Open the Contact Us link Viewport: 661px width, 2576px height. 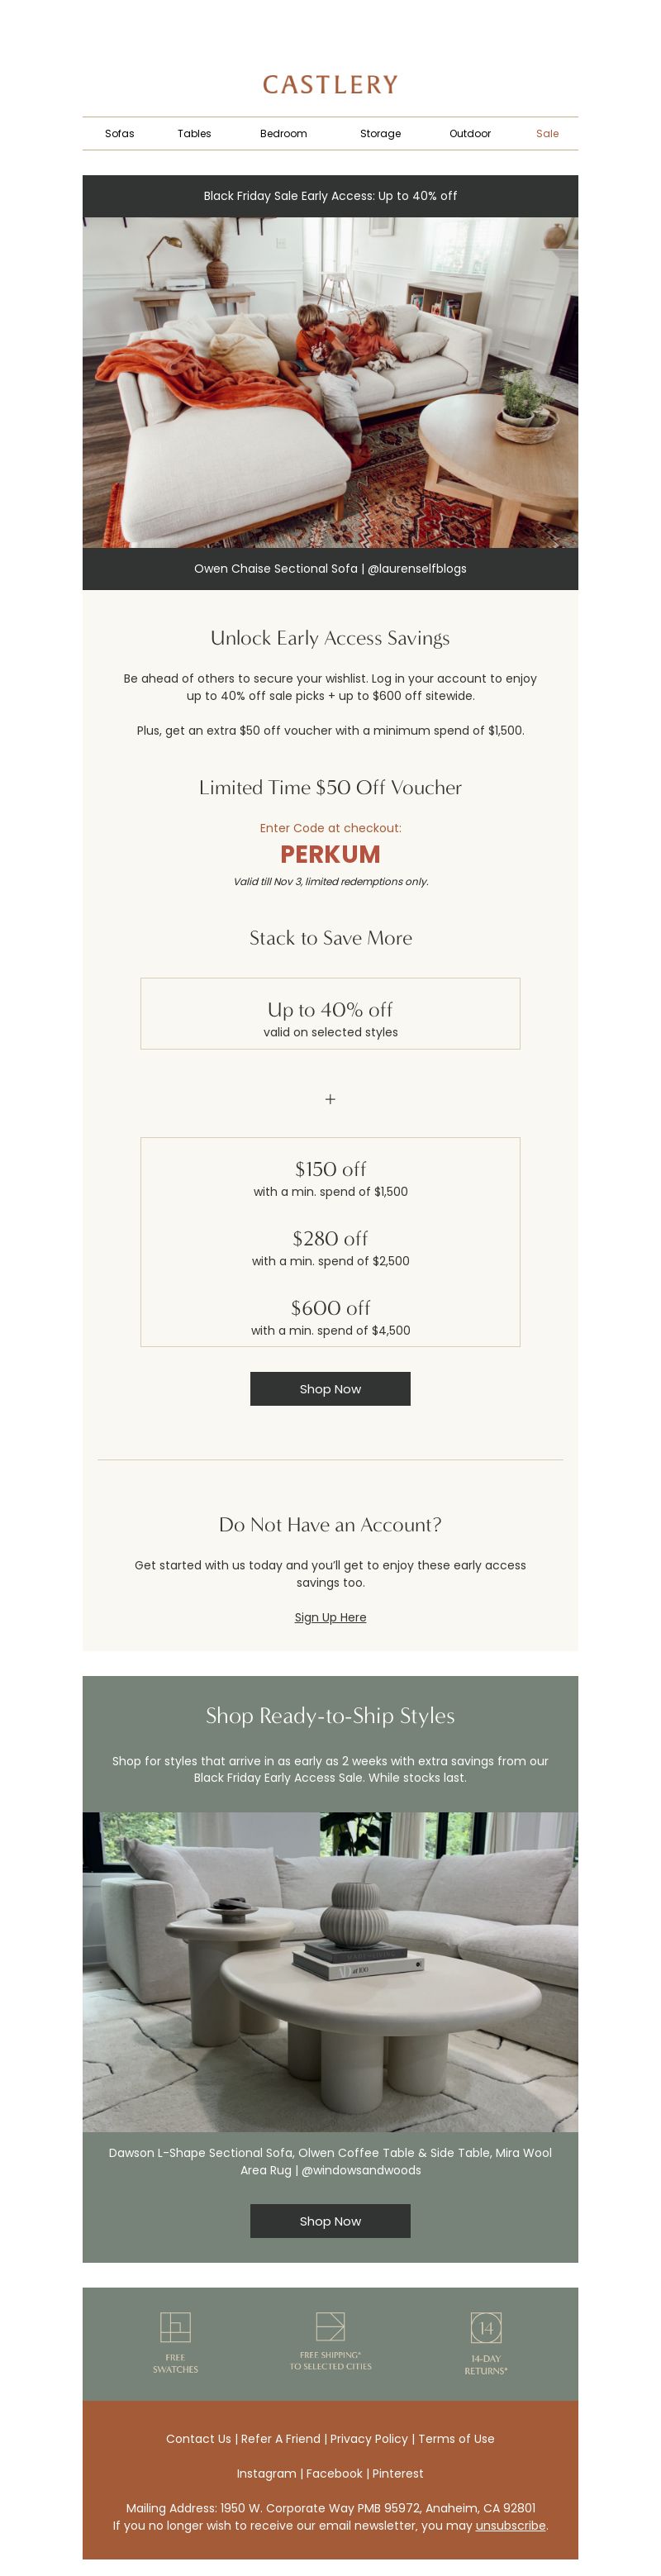198,2438
